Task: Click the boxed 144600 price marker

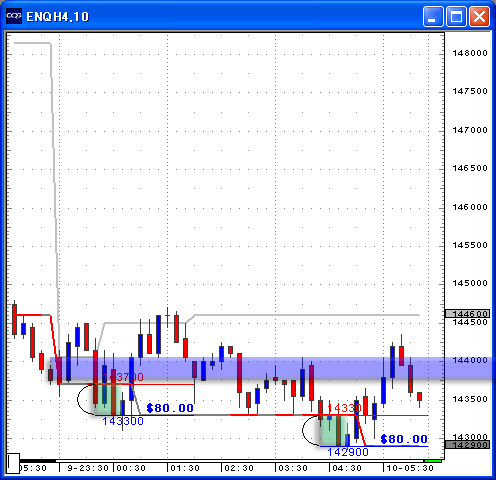Action: [468, 314]
